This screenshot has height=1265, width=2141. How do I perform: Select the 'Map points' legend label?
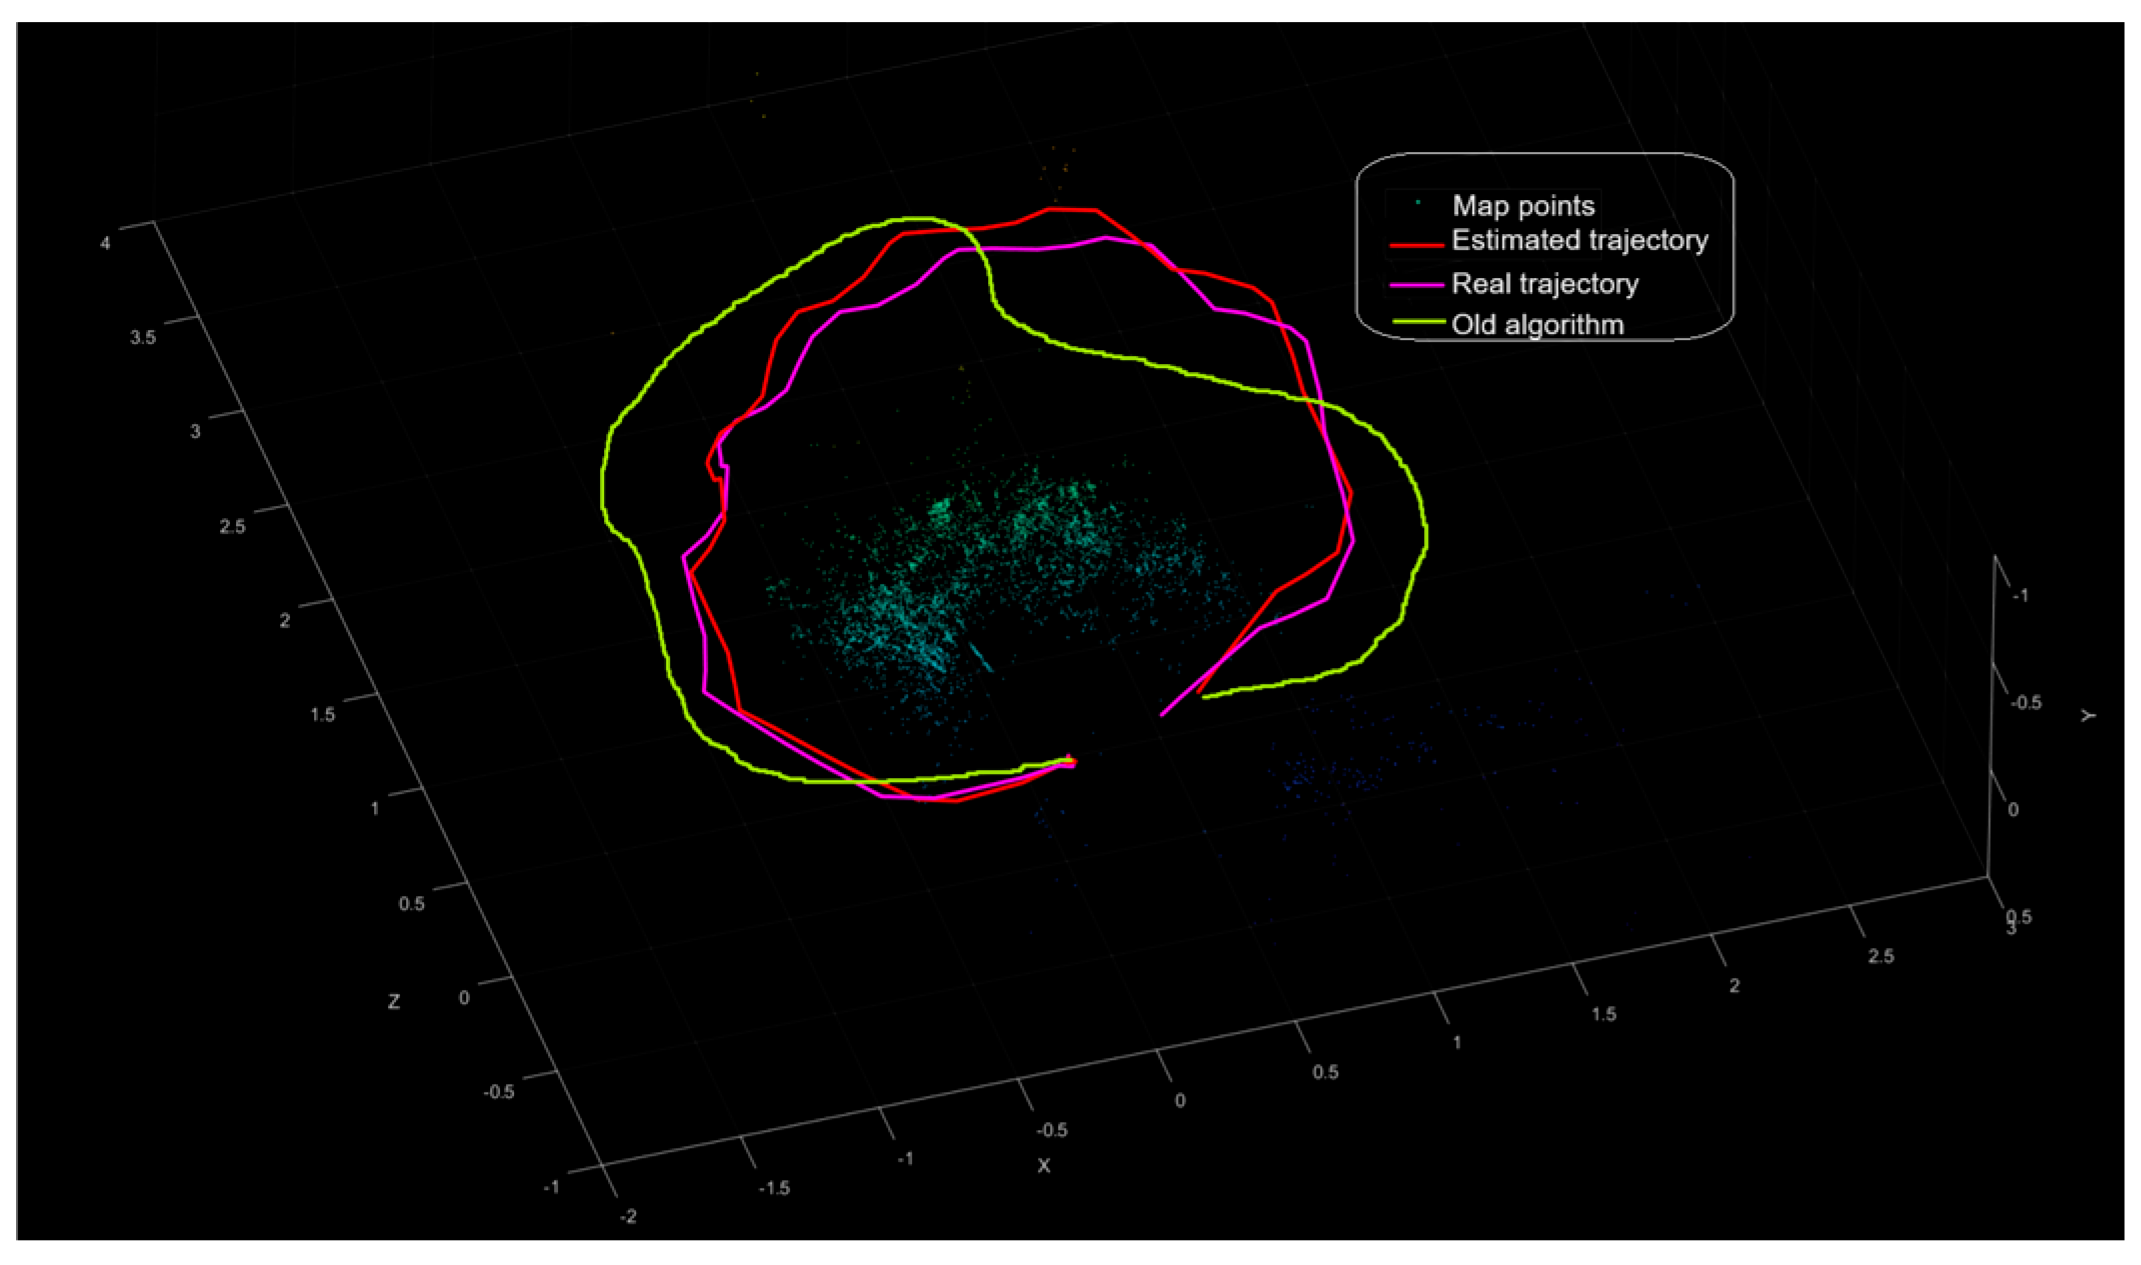pos(1523,206)
